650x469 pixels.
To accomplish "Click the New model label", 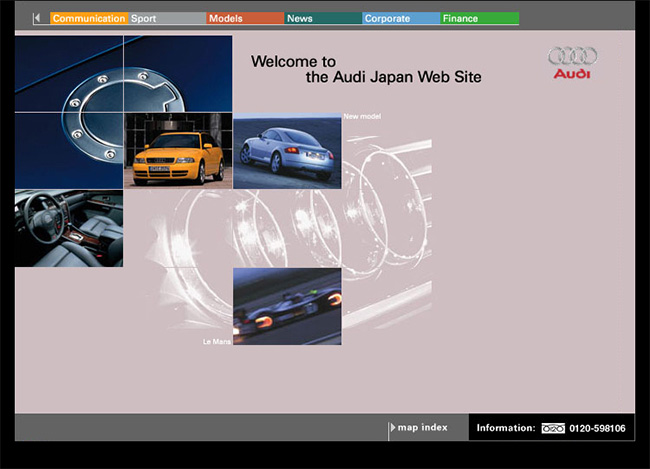I will (x=362, y=117).
